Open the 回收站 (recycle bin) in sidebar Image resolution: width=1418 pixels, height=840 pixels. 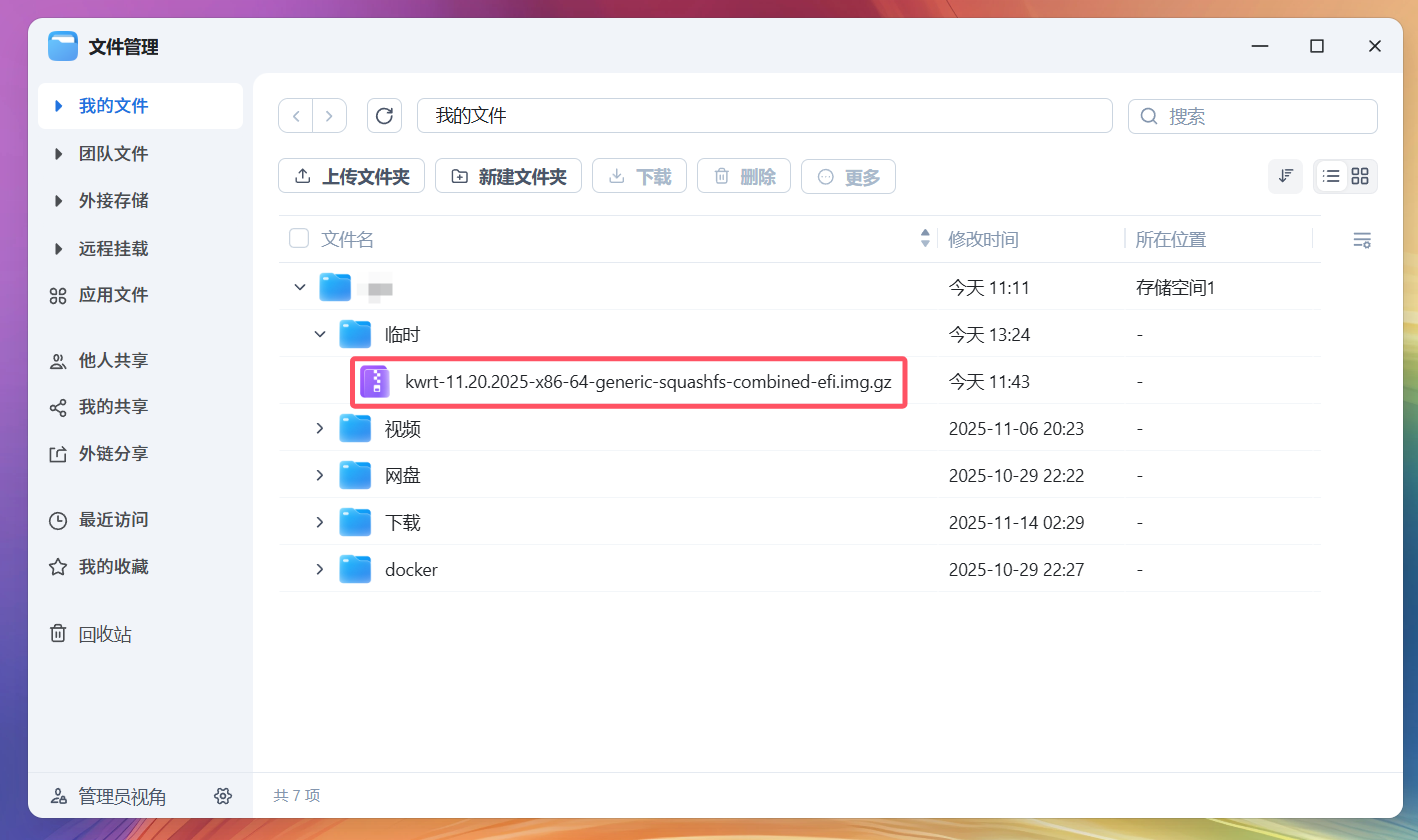(103, 633)
